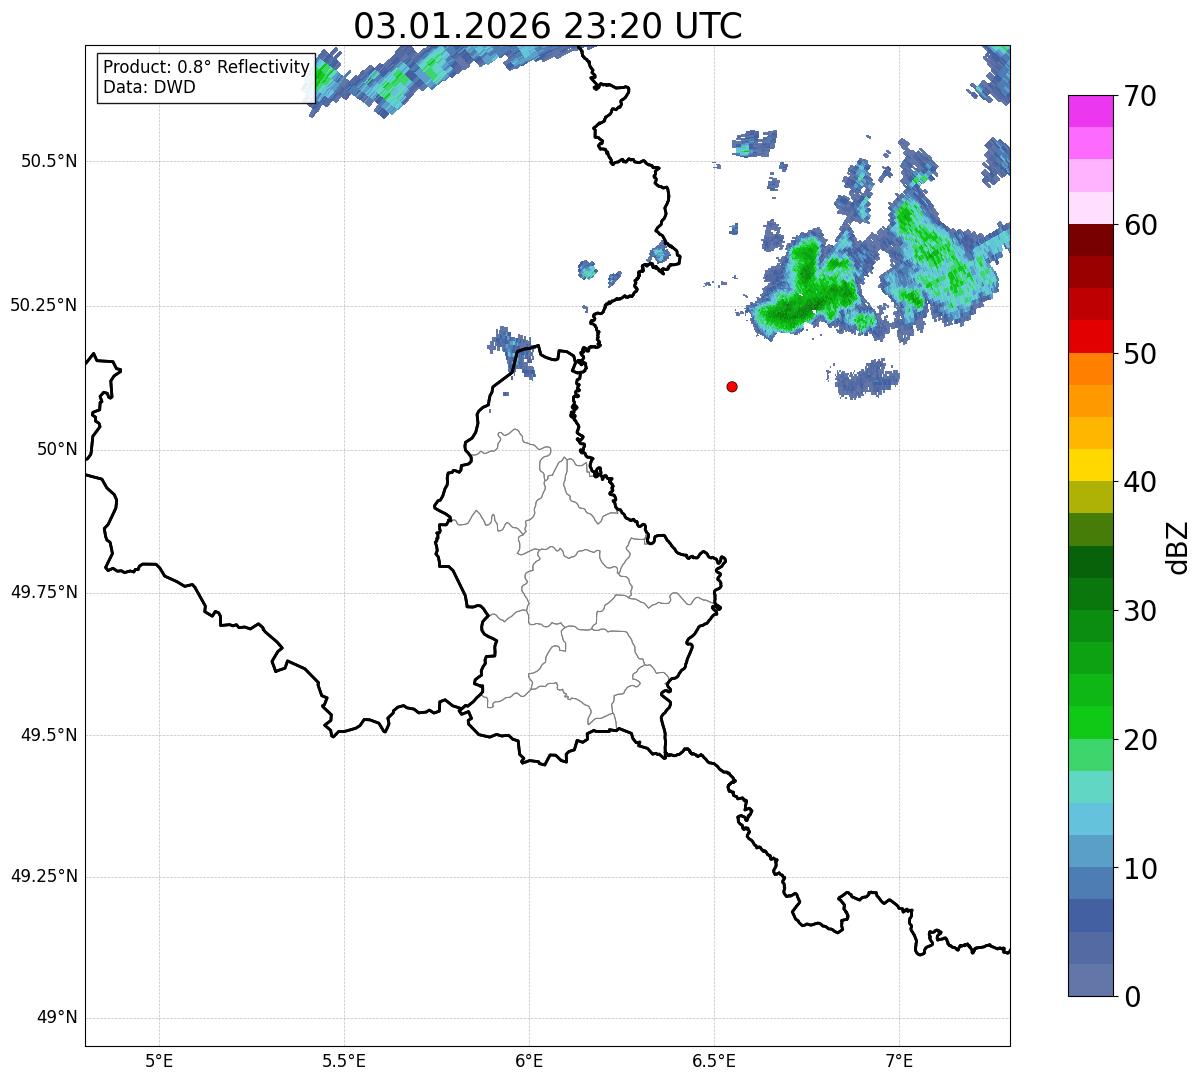Click the red station marker dot
Viewport: 1202px width, 1081px height.
(x=732, y=386)
